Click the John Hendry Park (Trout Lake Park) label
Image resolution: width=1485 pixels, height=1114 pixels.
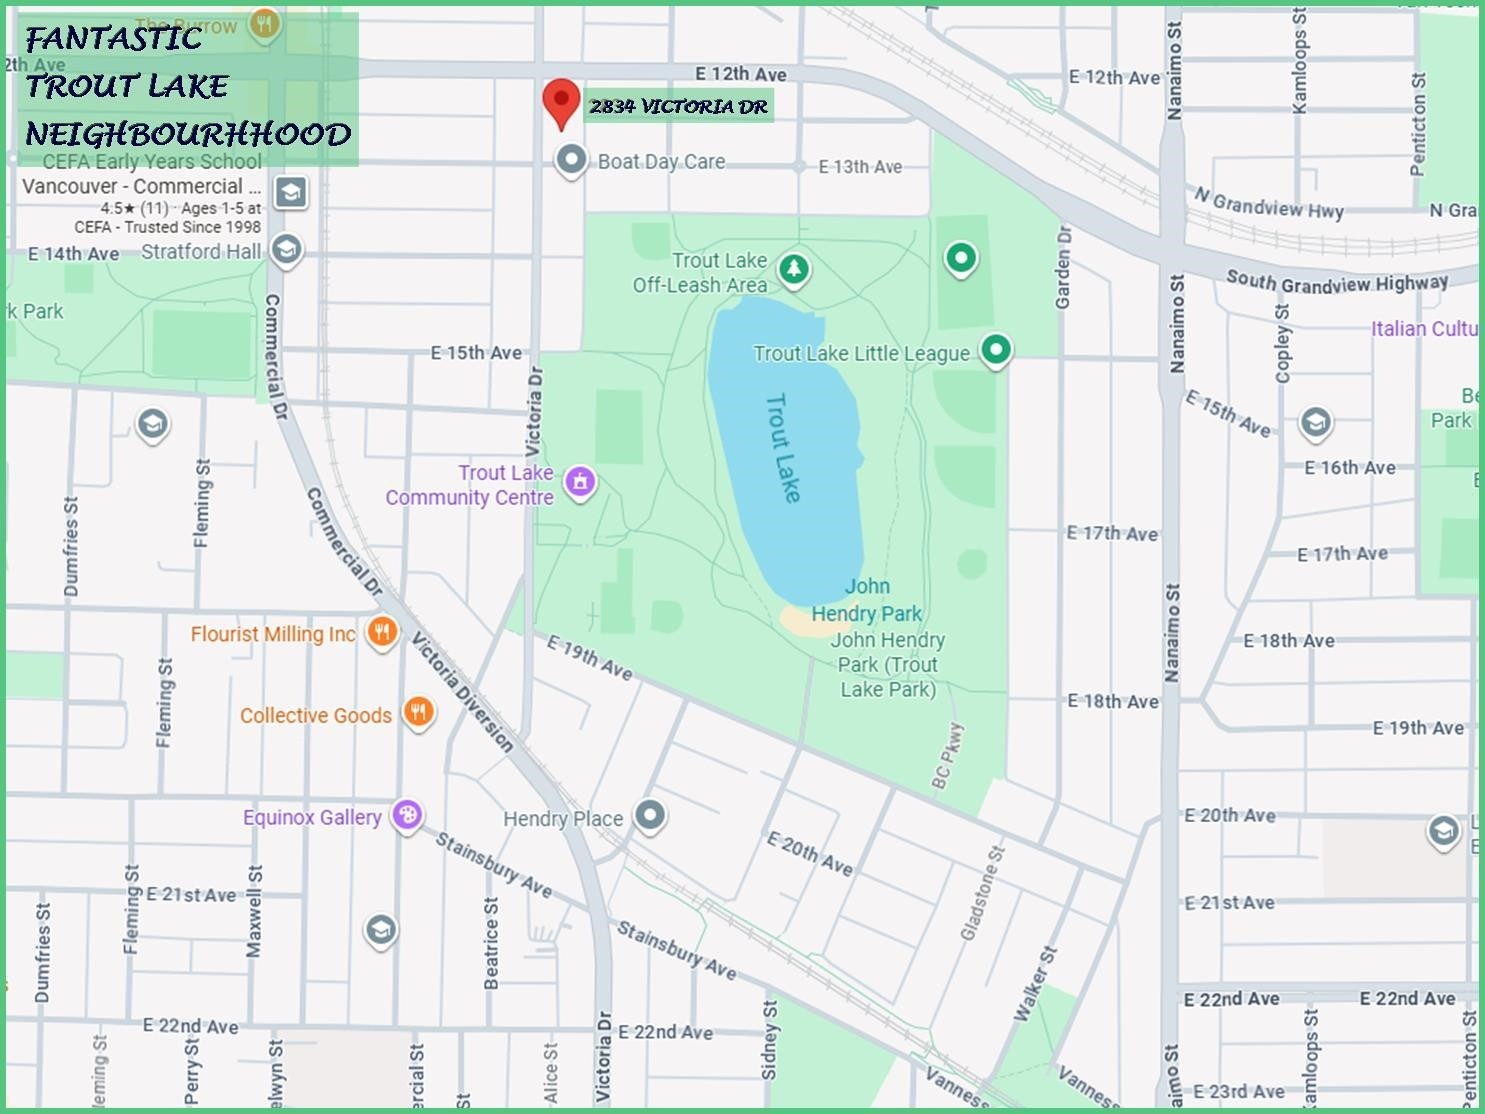pyautogui.click(x=888, y=665)
